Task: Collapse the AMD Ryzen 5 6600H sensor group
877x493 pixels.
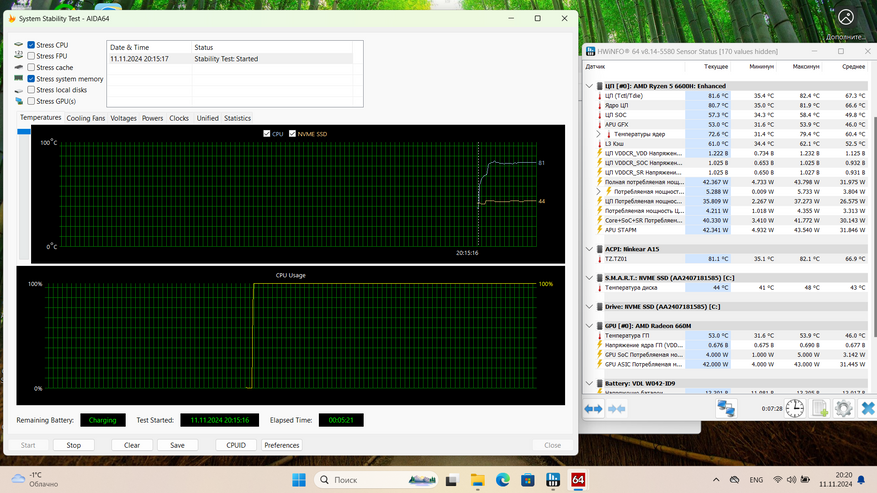Action: click(x=589, y=86)
